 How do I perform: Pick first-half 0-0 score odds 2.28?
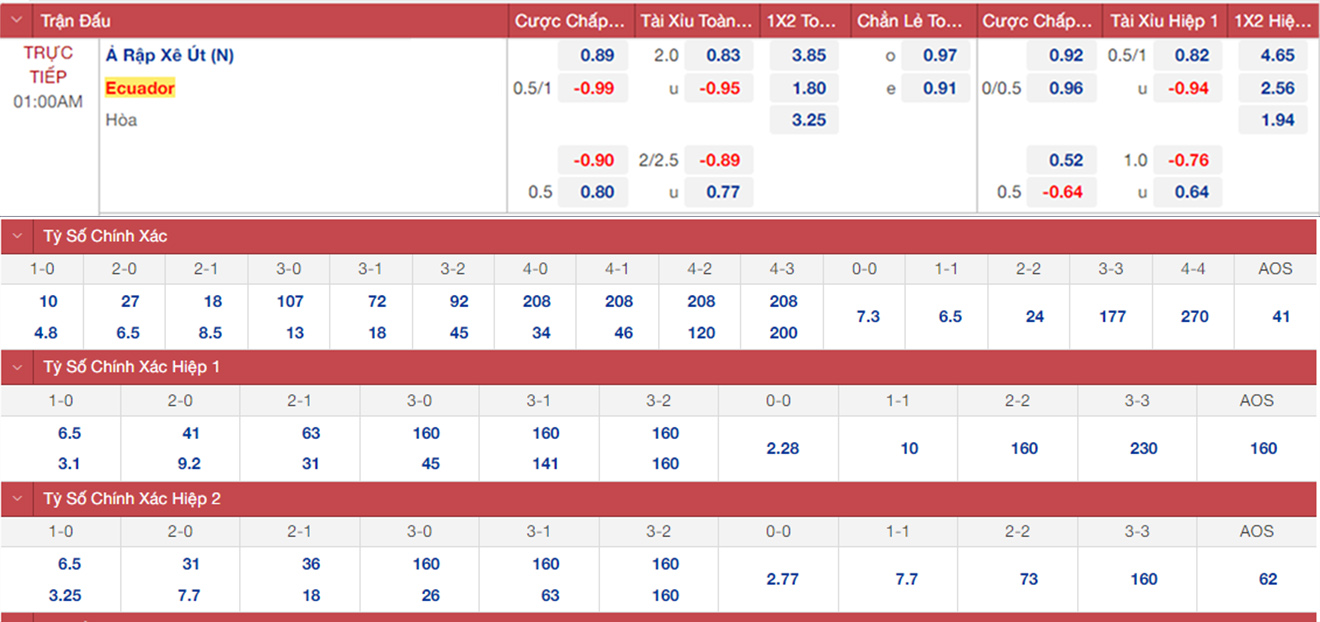tap(782, 448)
